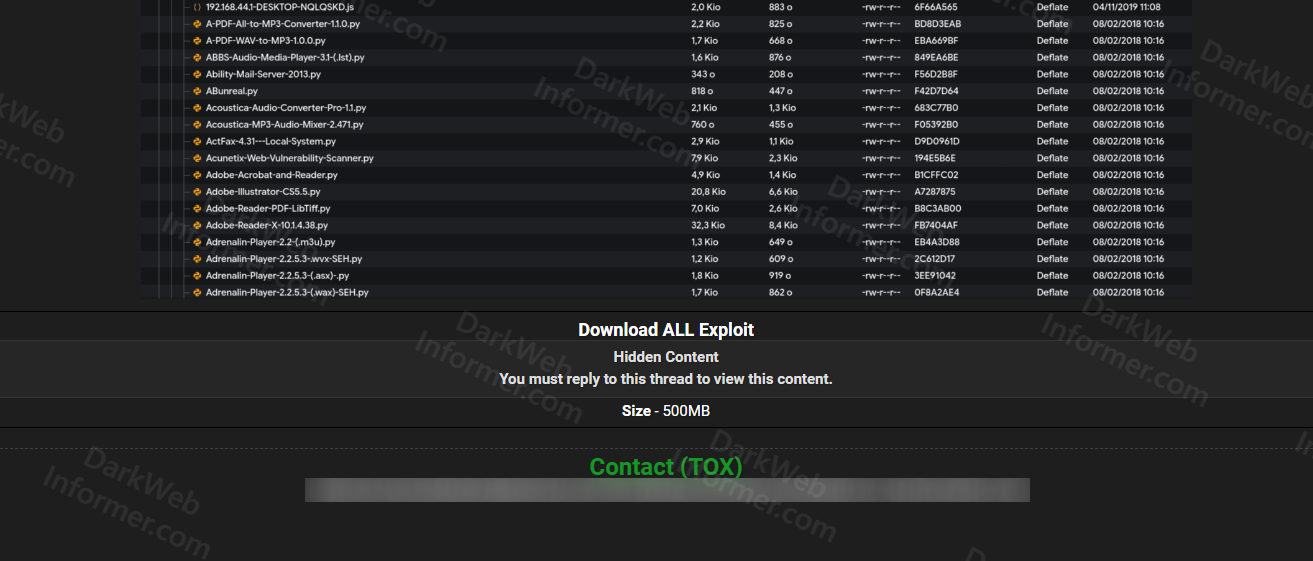The height and width of the screenshot is (561, 1313).
Task: Select the ActFax-4.31---Local-System.py entry
Action: [270, 142]
